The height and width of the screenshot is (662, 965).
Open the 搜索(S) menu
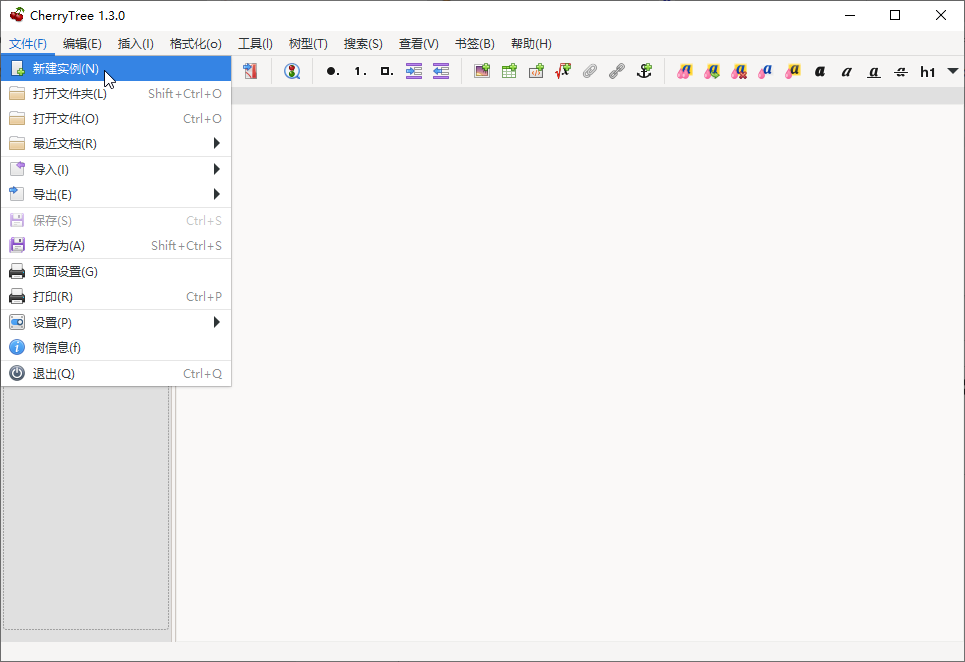tap(363, 44)
